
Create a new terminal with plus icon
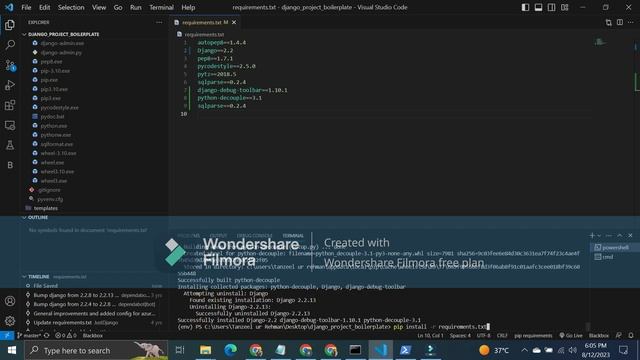click(x=592, y=236)
